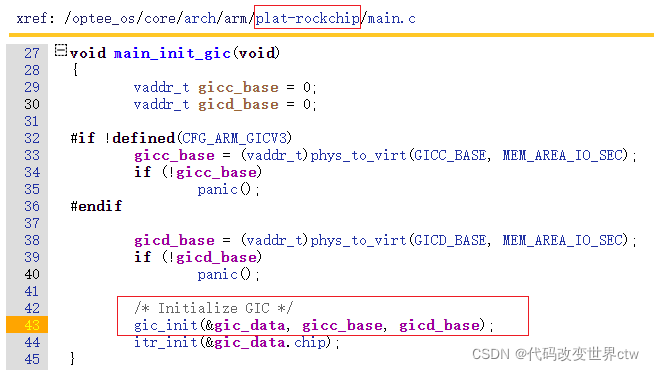Click gicc_base variable on line 29

(238, 88)
